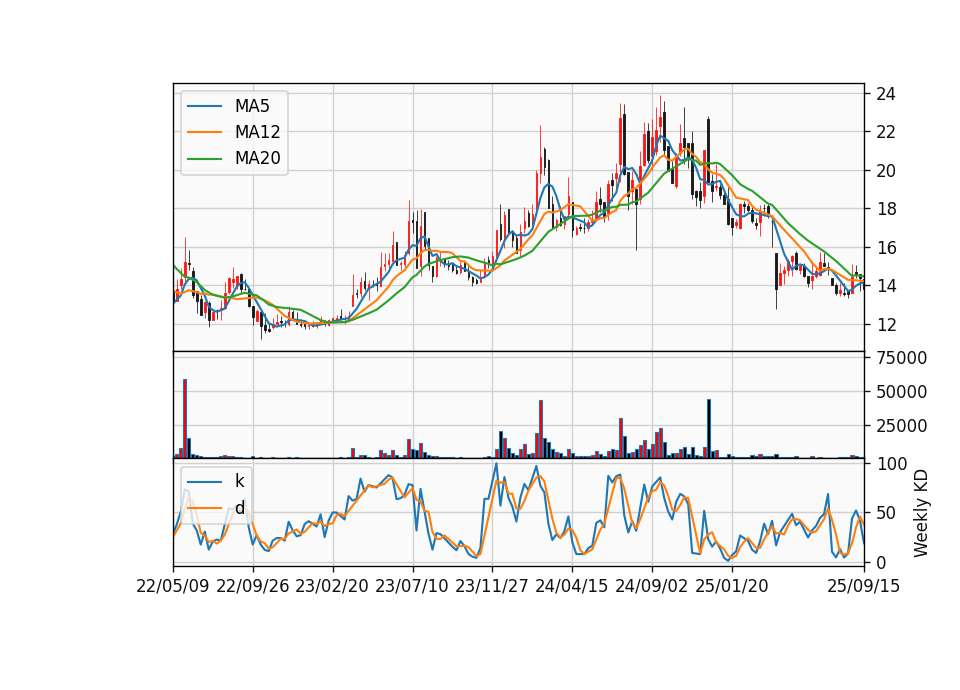The height and width of the screenshot is (690, 960).
Task: Click the KD axis value 50
Action: click(886, 513)
